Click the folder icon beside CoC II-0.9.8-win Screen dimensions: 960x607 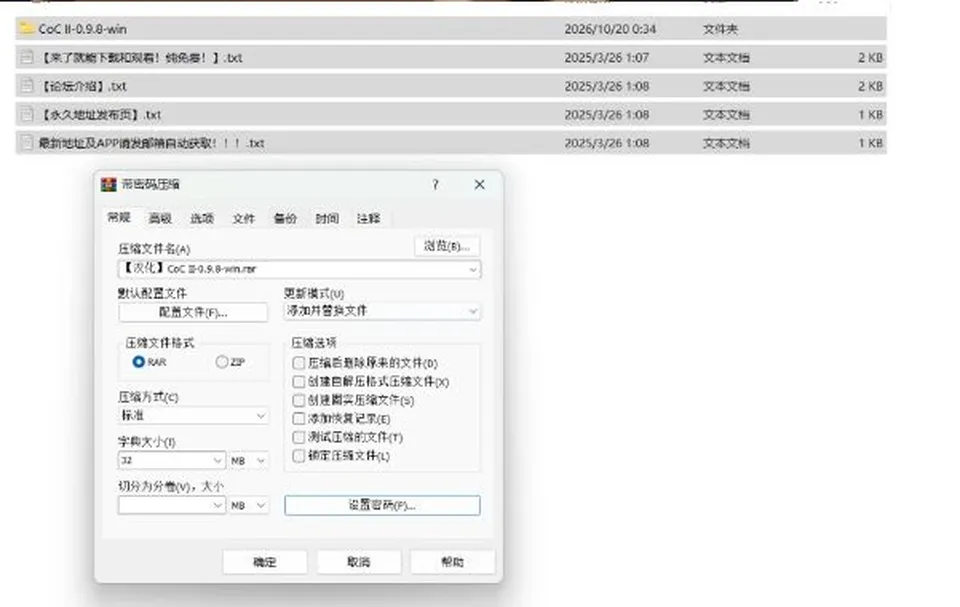pos(26,29)
